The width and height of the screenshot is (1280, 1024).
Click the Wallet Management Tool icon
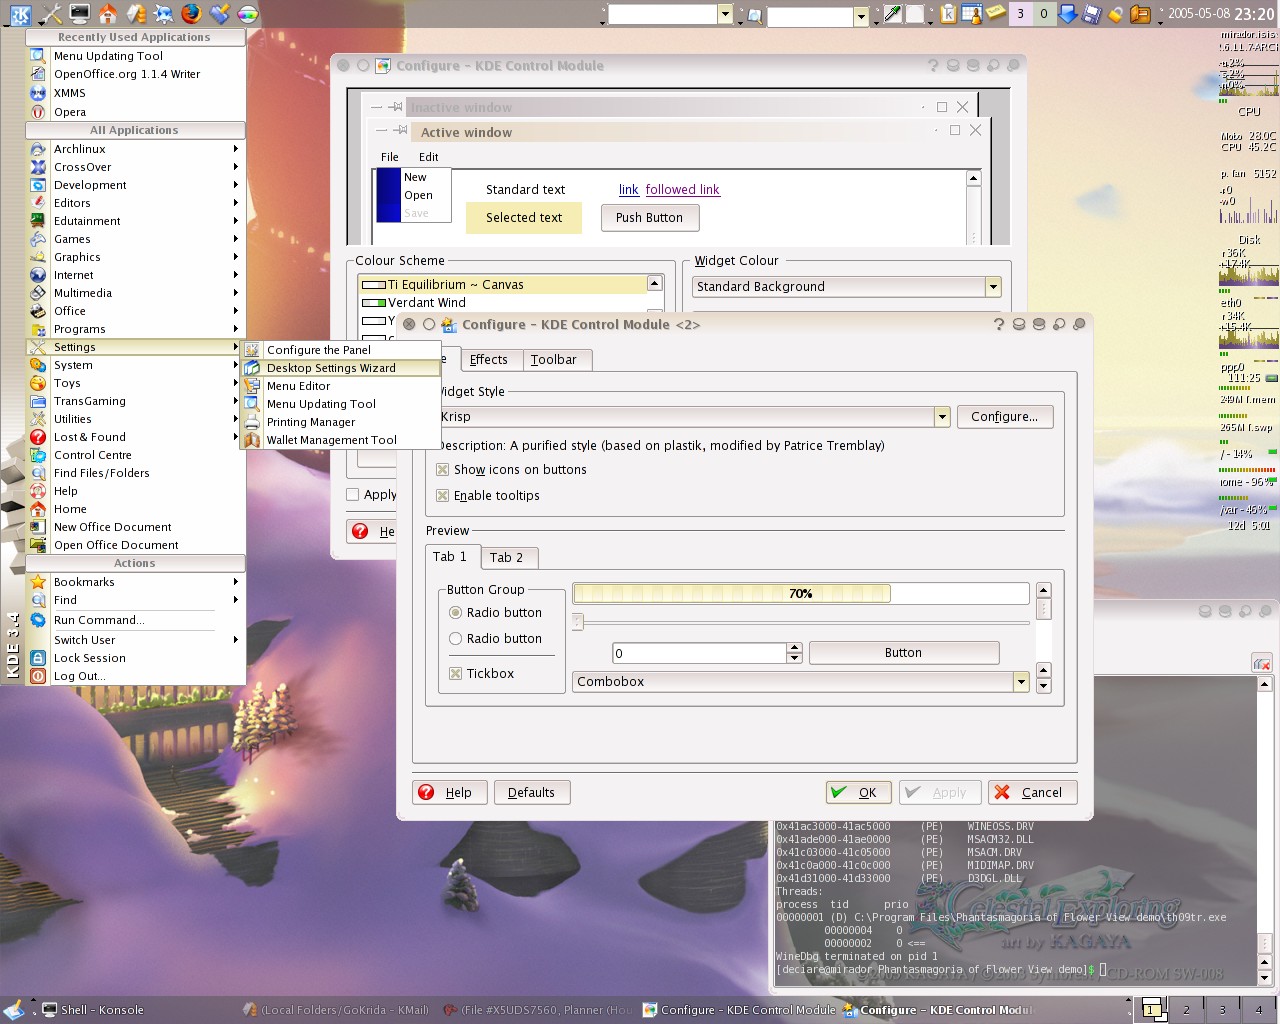coord(252,440)
